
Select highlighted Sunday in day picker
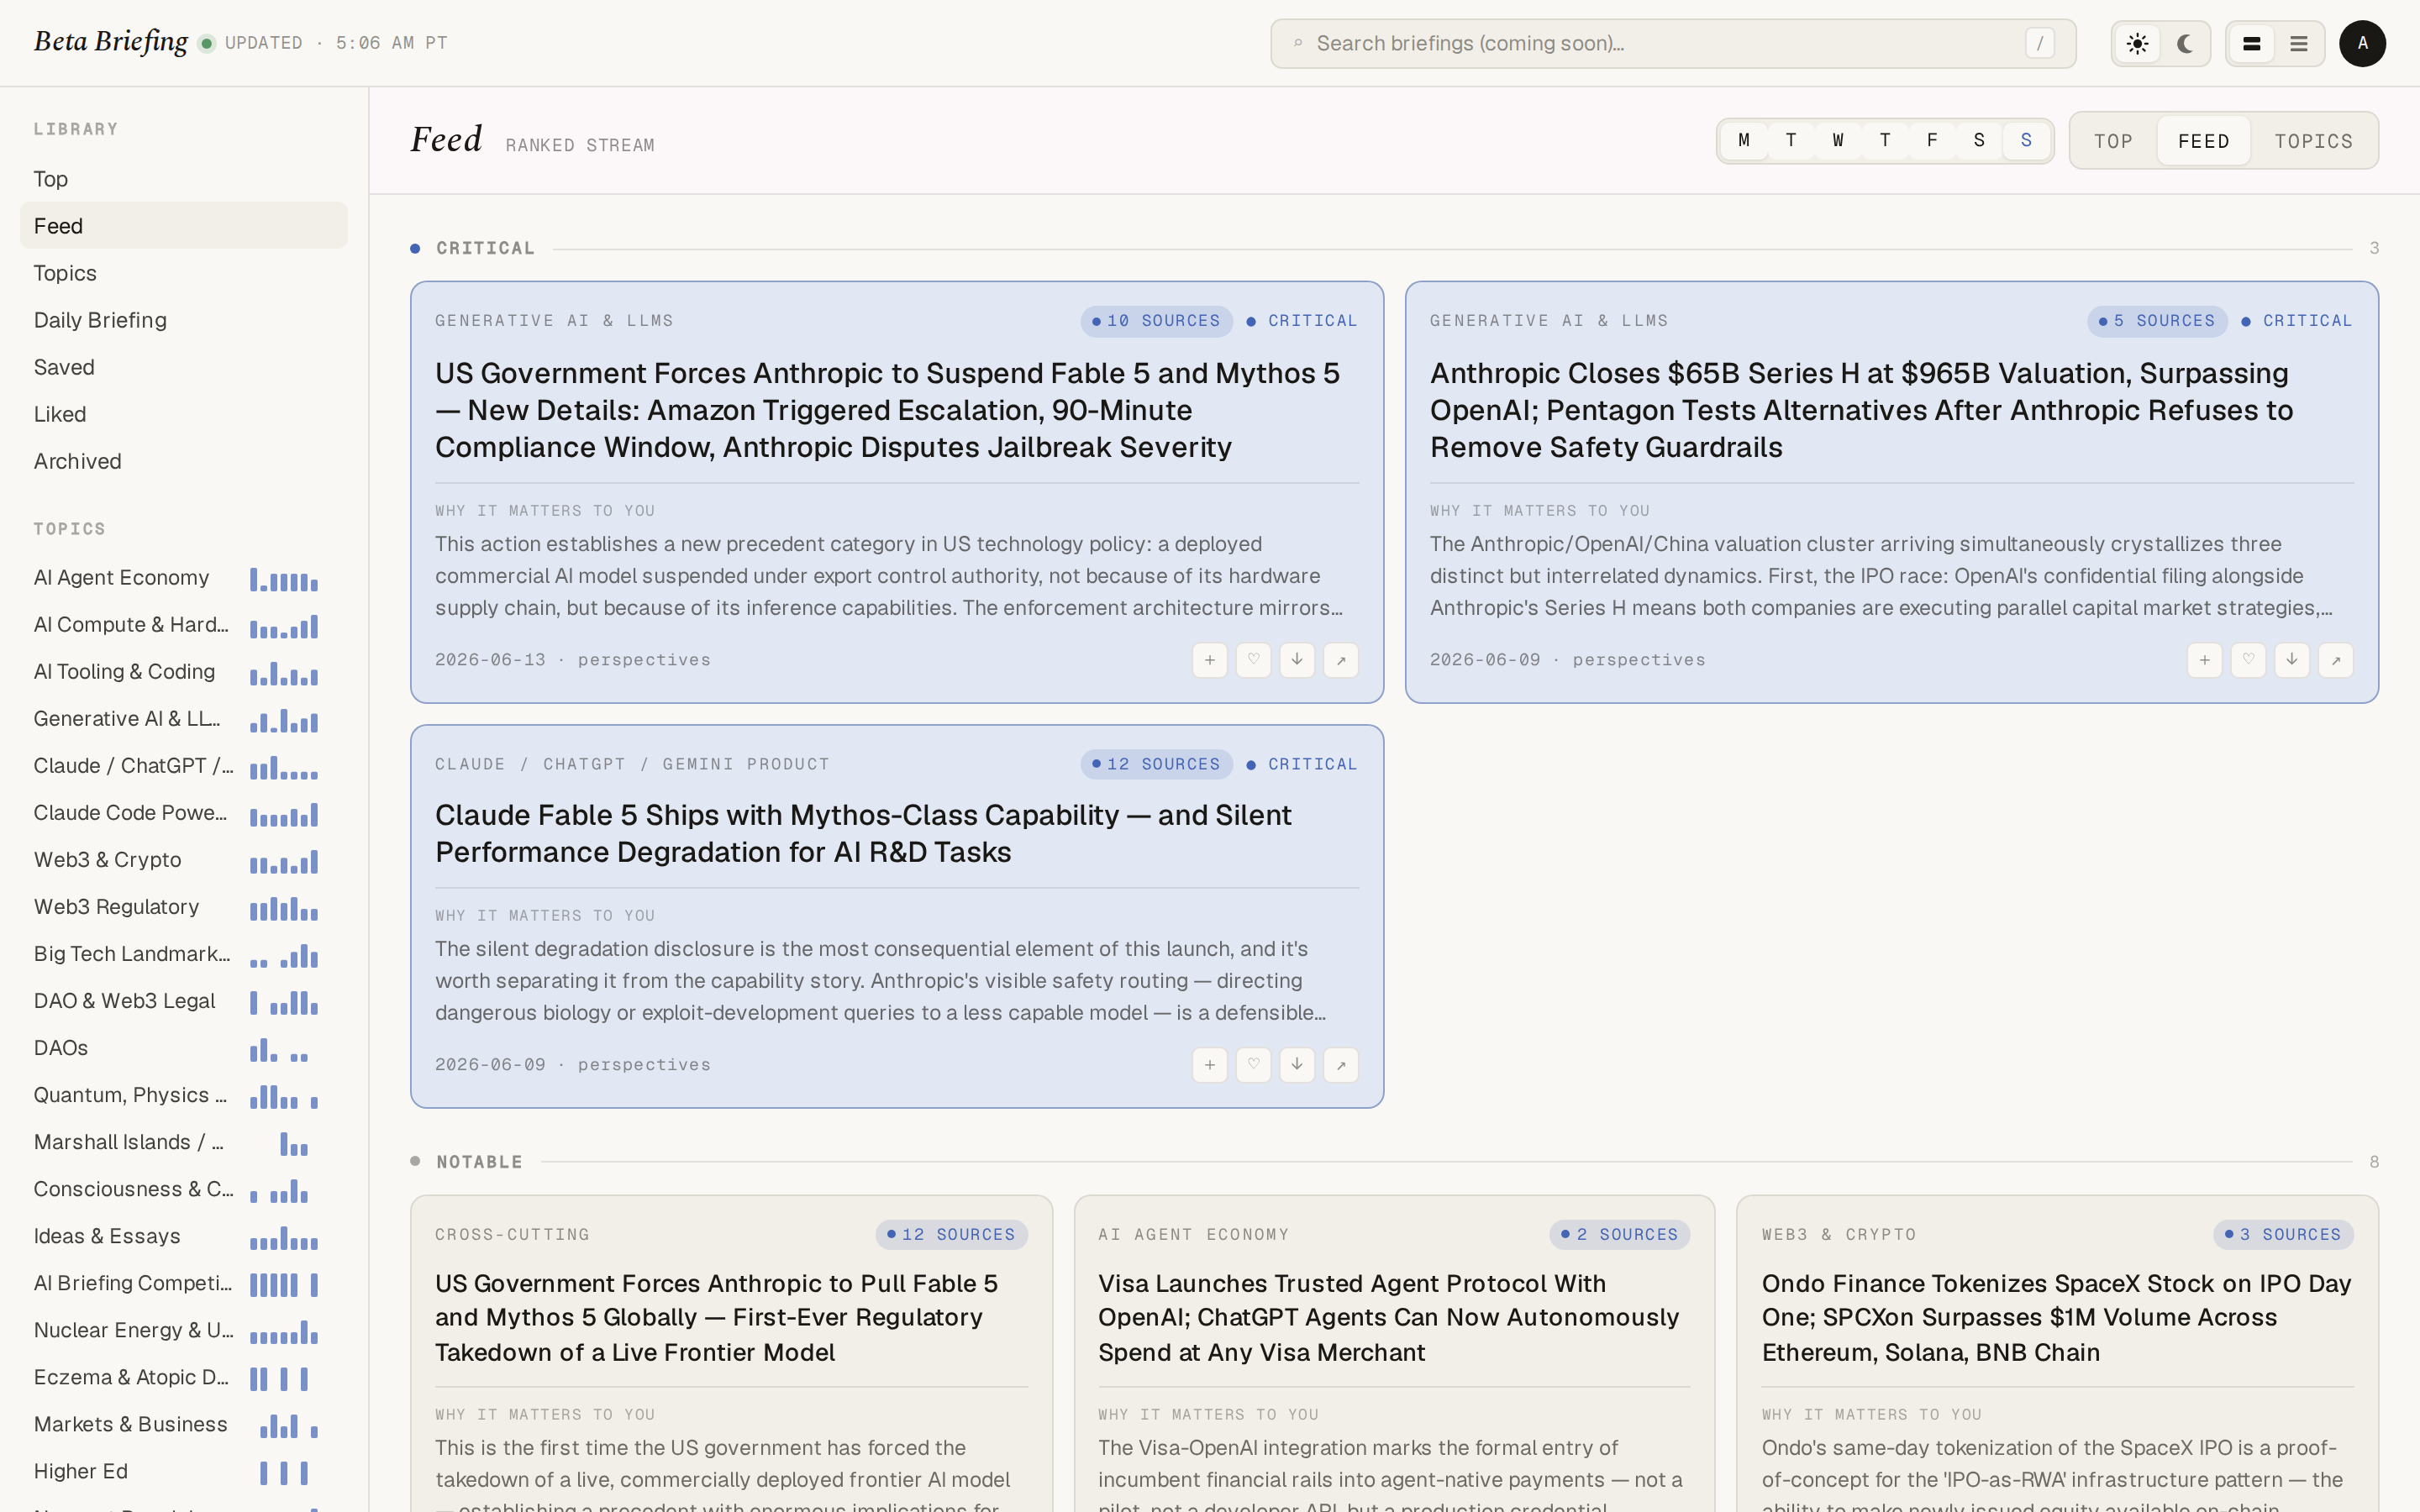(2026, 140)
